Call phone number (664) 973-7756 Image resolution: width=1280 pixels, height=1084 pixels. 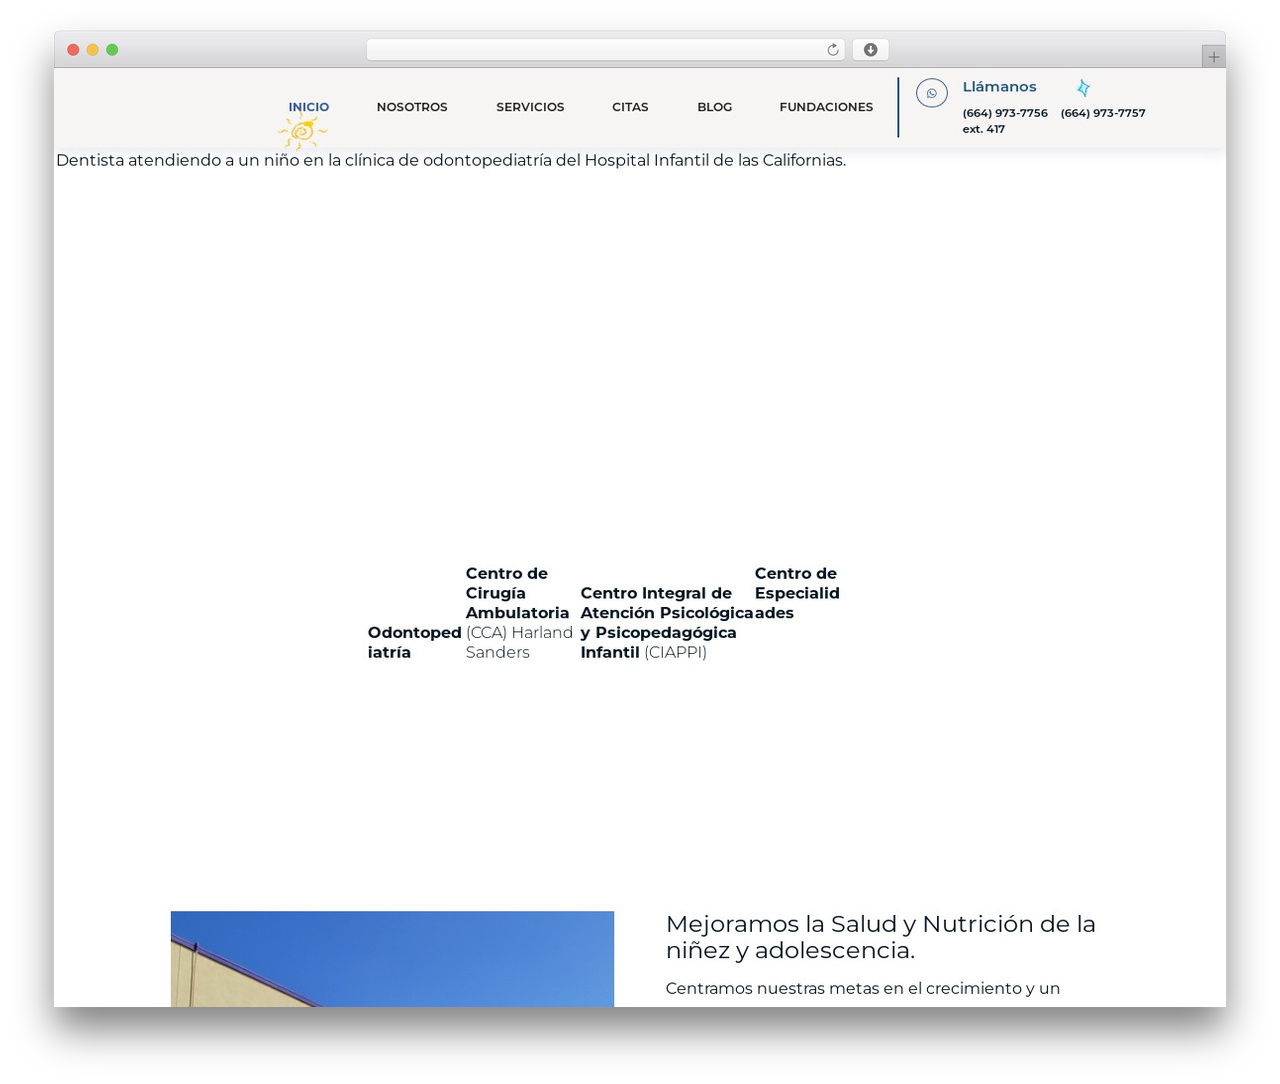[x=1005, y=113]
